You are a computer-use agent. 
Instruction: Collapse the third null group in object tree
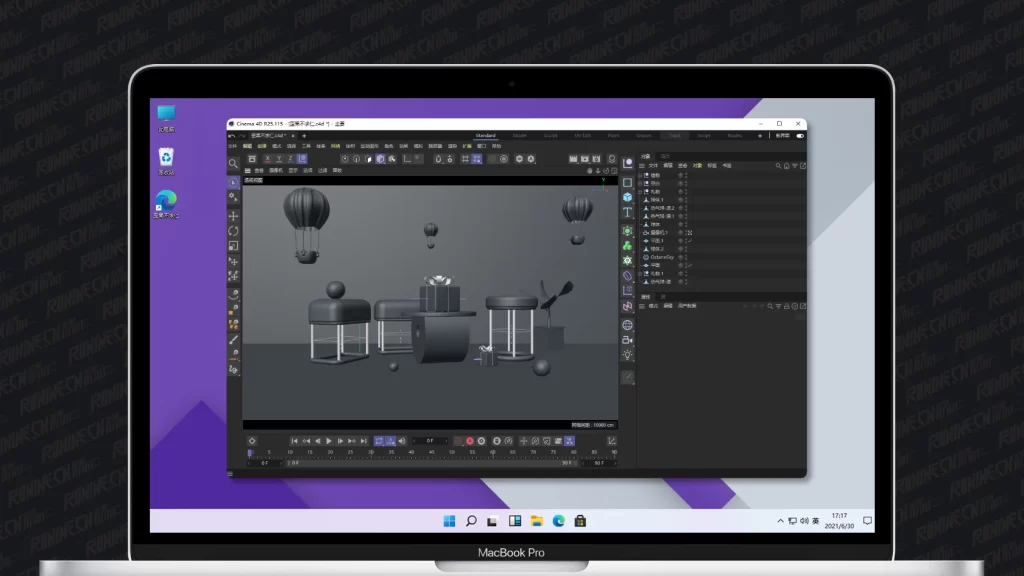(641, 191)
